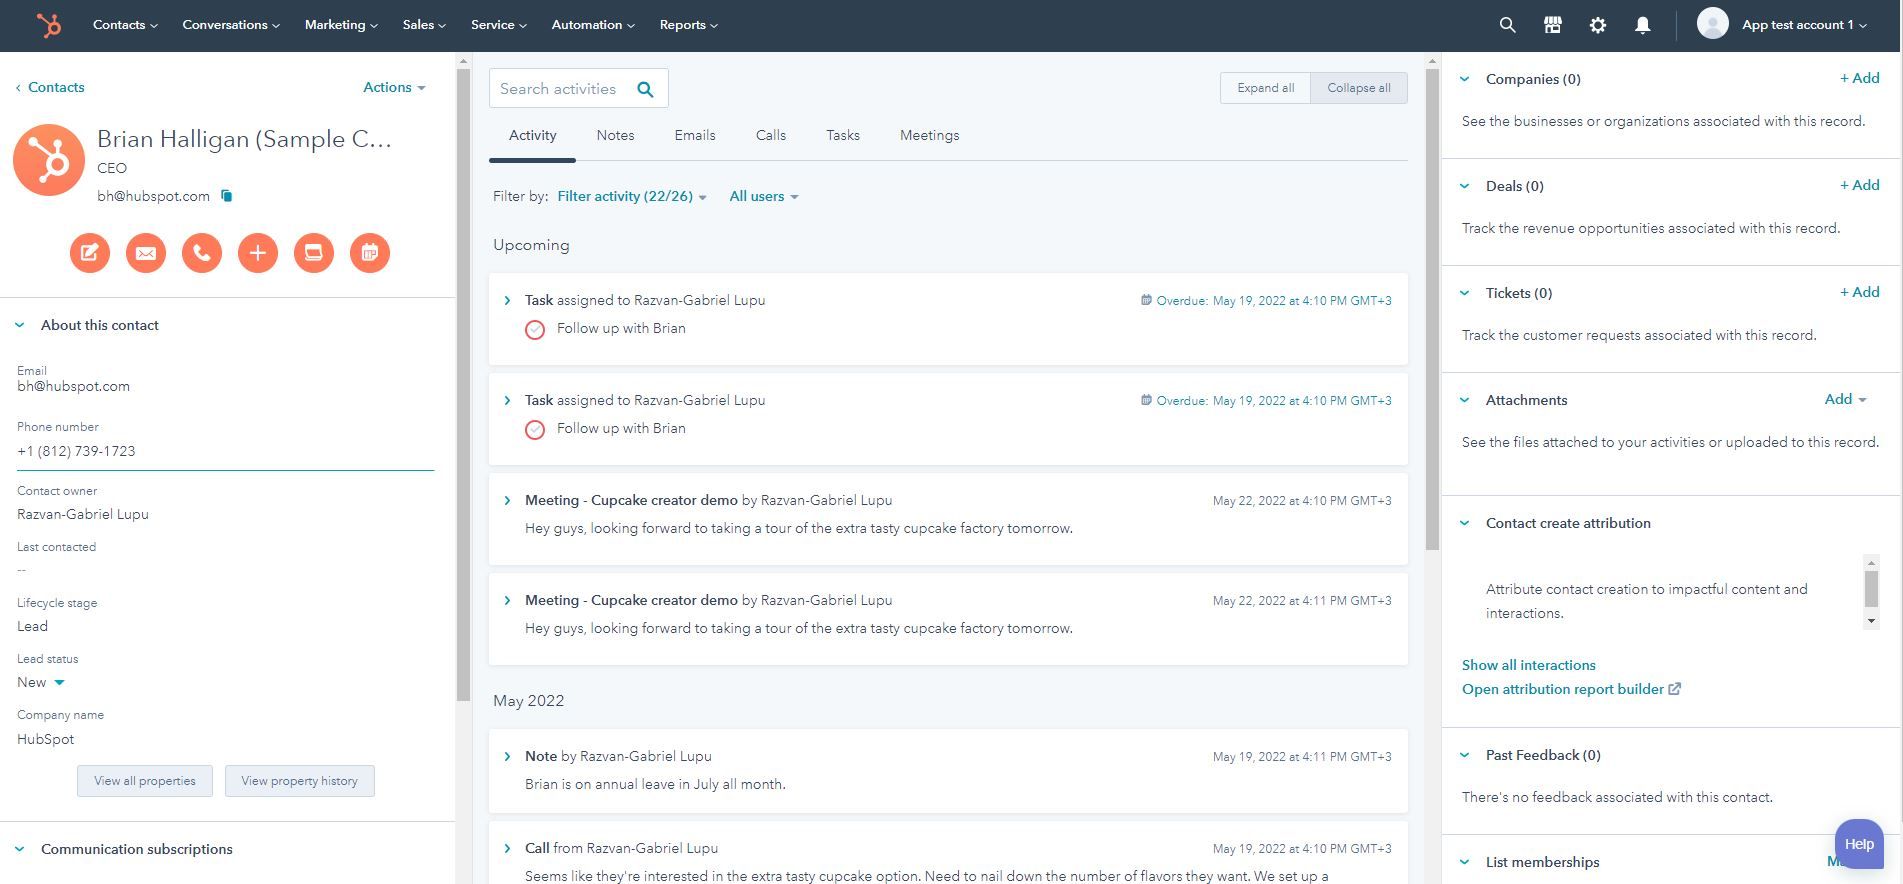Expand the 4:11 PM Cupcake creator demo meeting

(507, 600)
